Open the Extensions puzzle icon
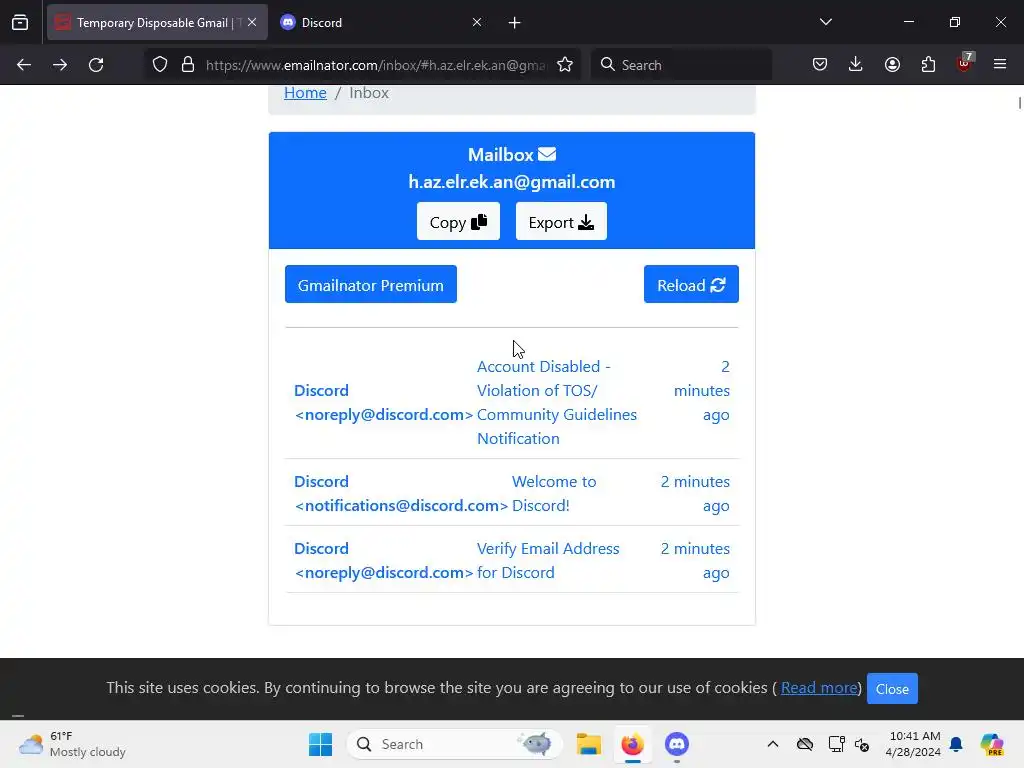Image resolution: width=1024 pixels, height=768 pixels. (928, 65)
